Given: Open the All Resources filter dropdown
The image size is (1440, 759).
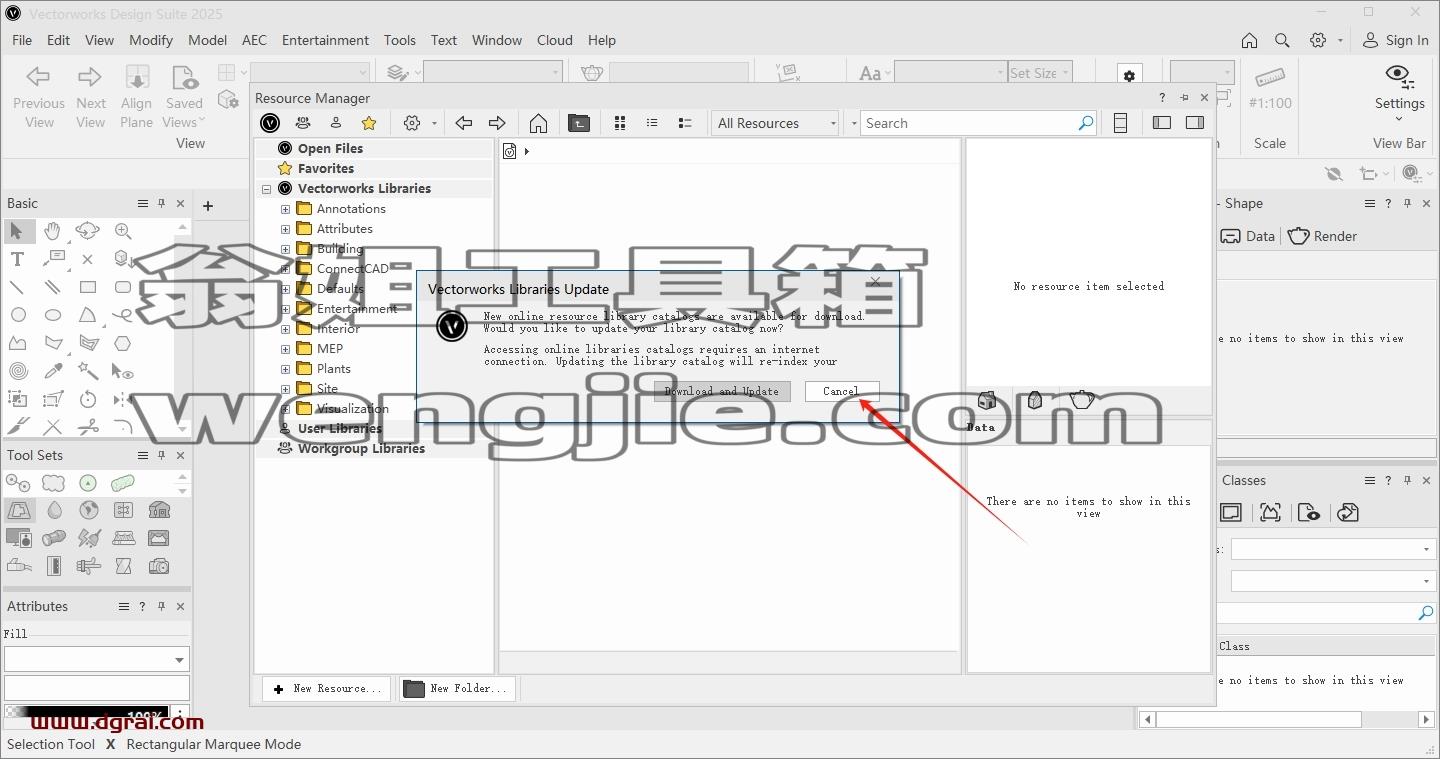Looking at the screenshot, I should pos(776,123).
